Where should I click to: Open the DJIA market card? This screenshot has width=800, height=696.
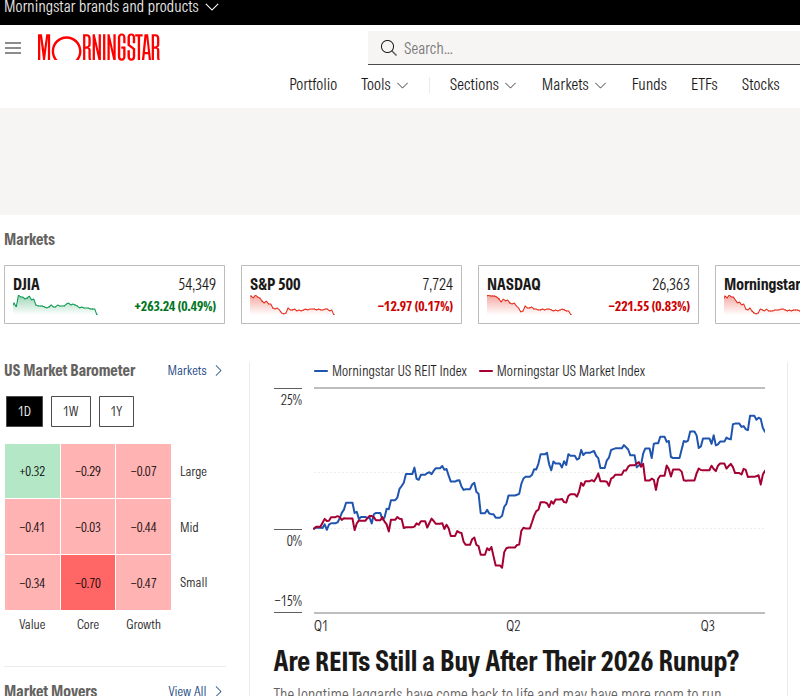coord(114,294)
